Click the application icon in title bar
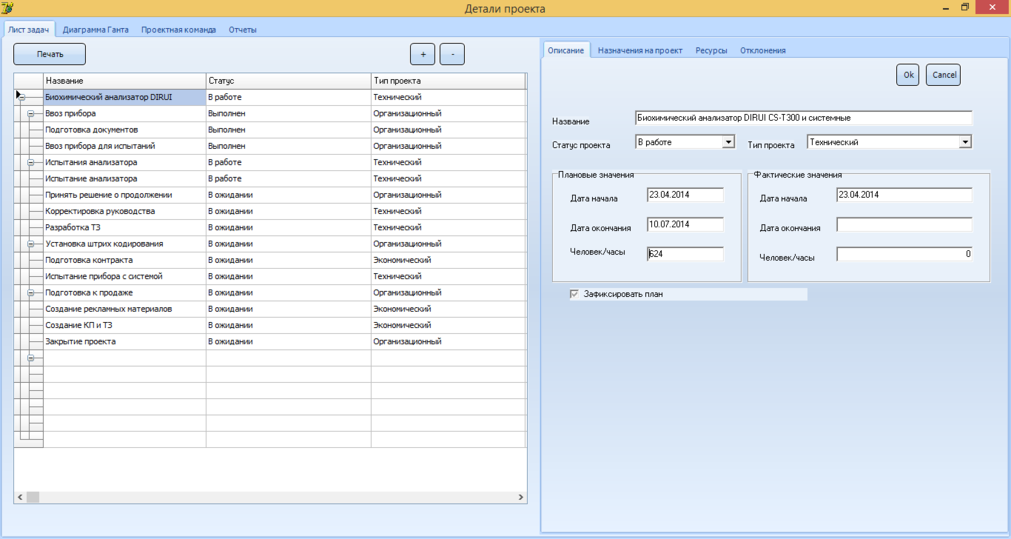This screenshot has width=1011, height=539. [x=9, y=8]
